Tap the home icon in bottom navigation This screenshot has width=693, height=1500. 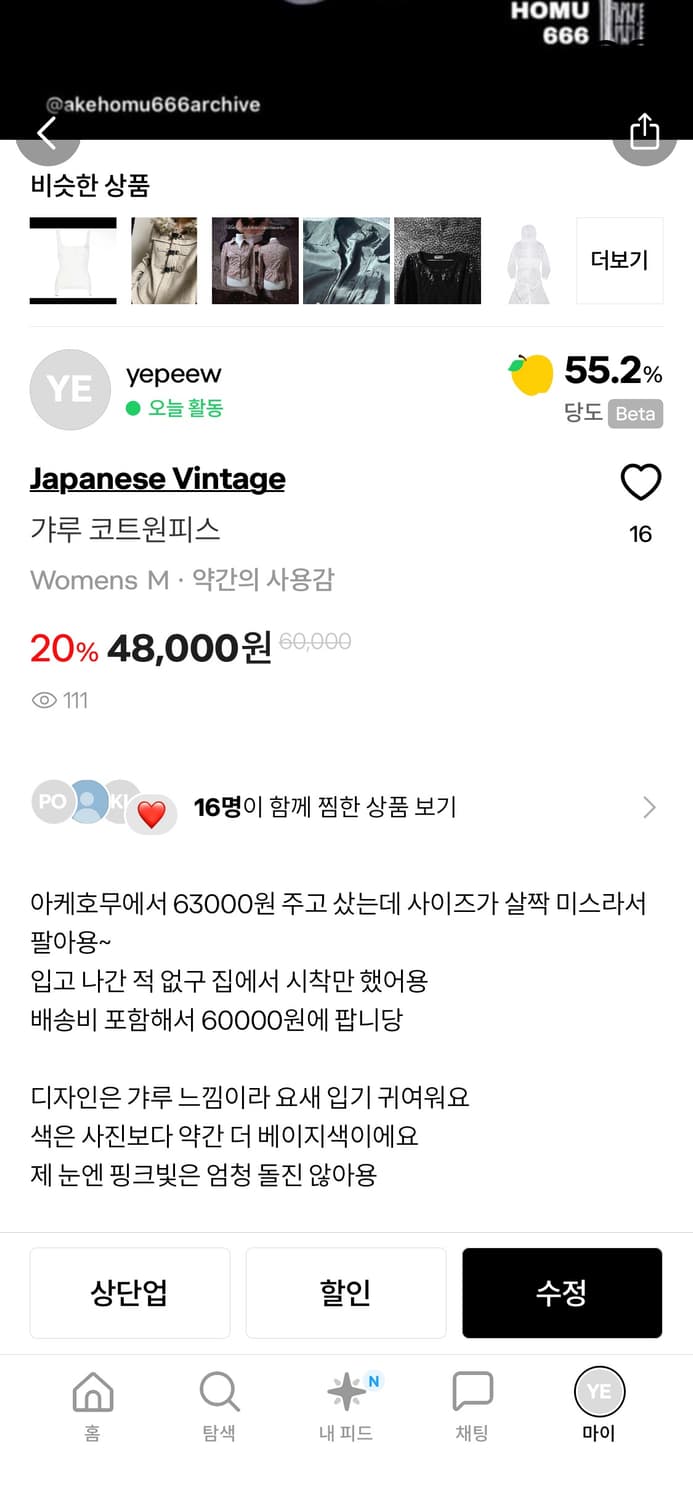click(x=92, y=1392)
